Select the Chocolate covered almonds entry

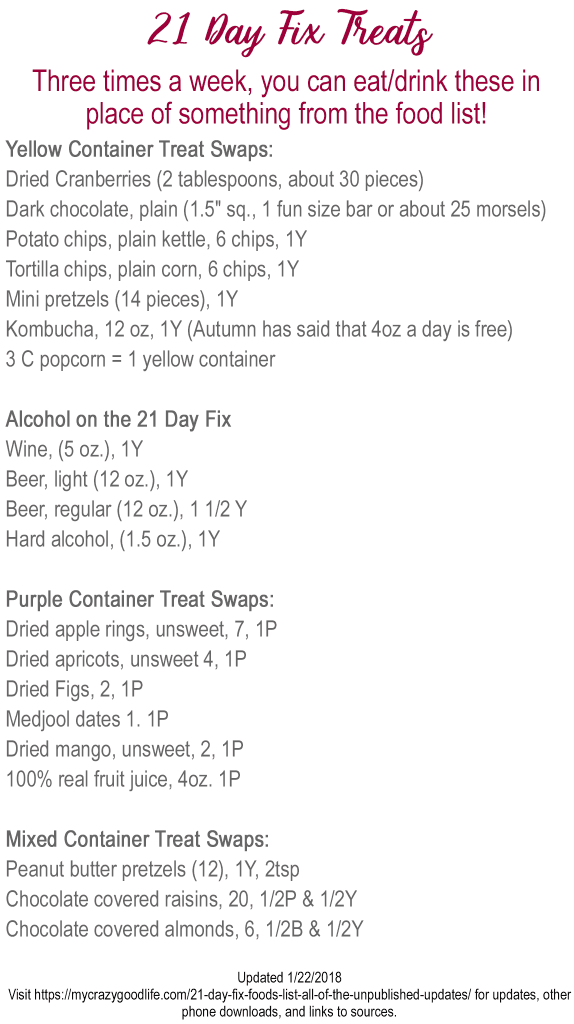pos(185,929)
